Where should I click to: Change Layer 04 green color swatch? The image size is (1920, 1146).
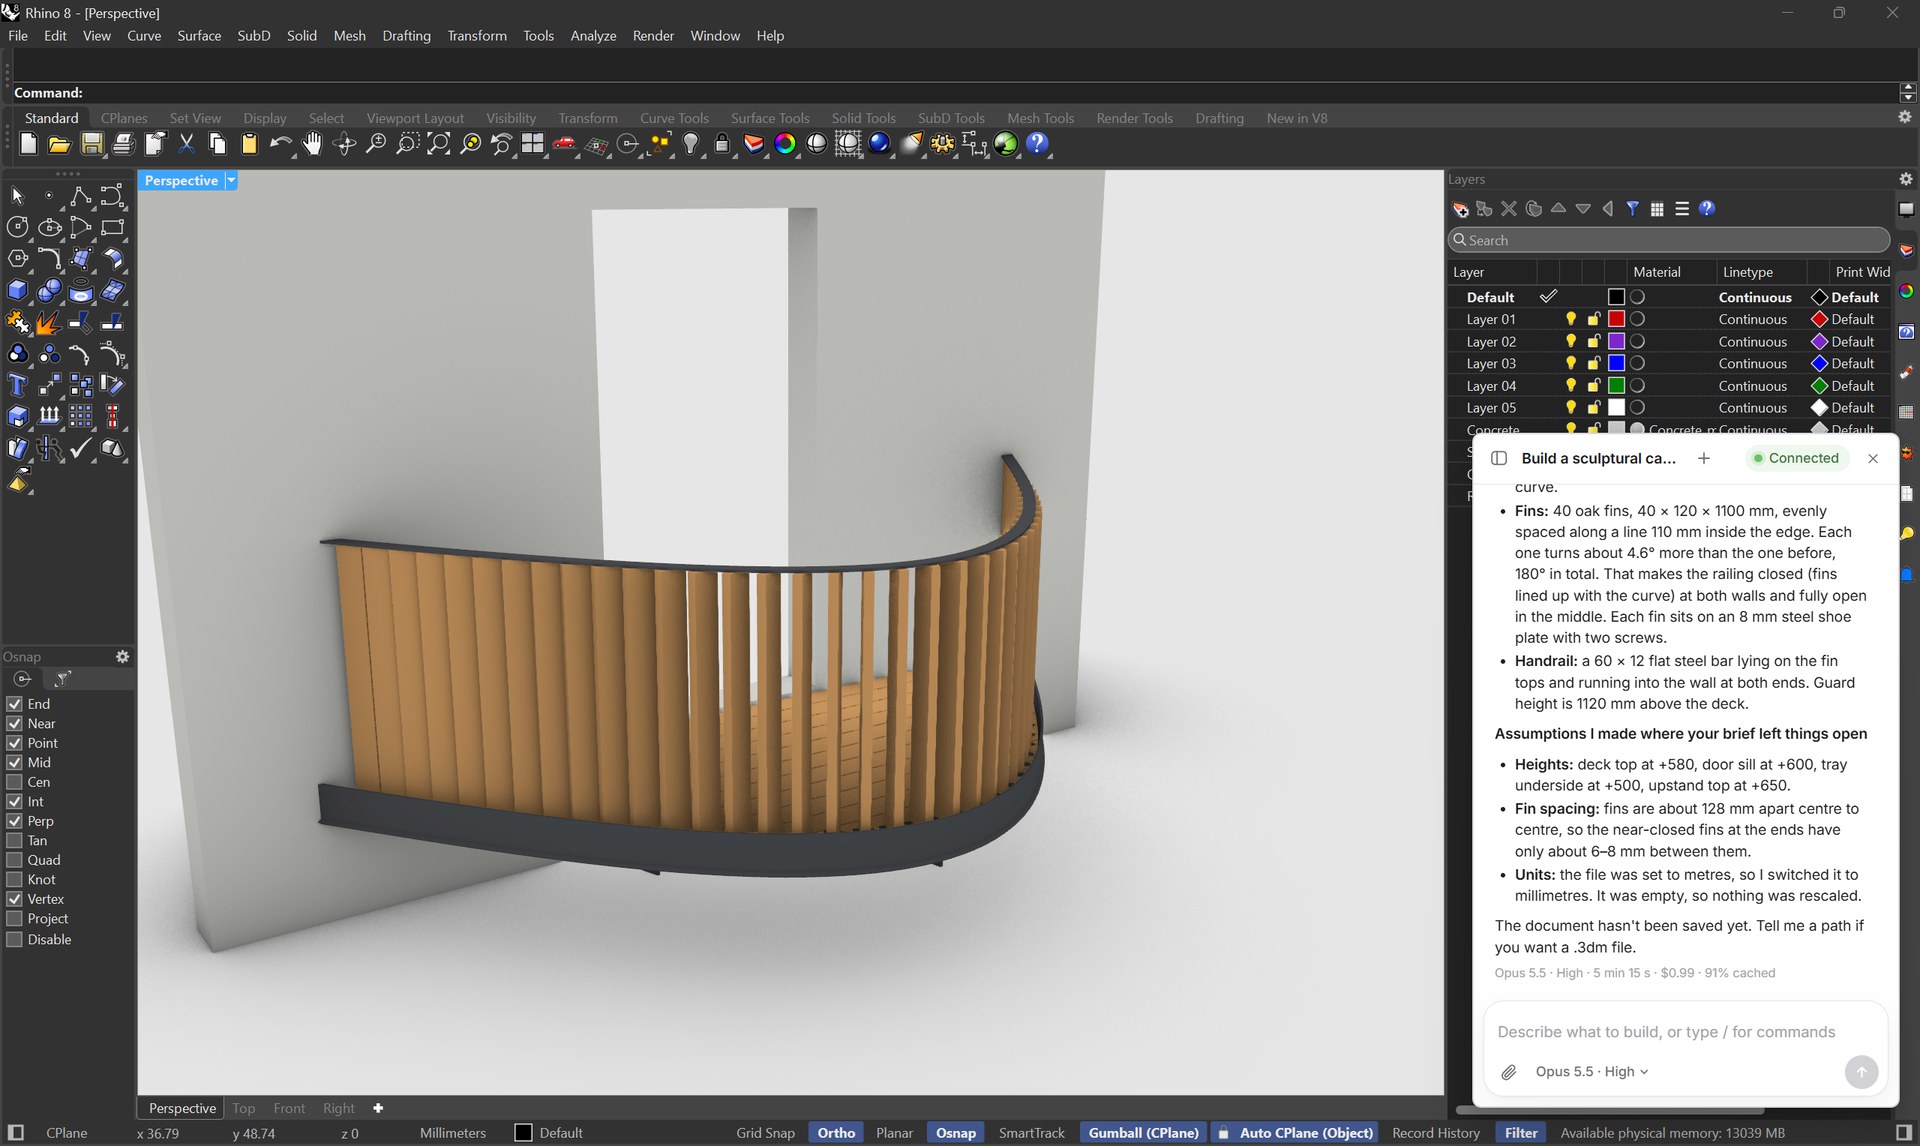coord(1616,386)
